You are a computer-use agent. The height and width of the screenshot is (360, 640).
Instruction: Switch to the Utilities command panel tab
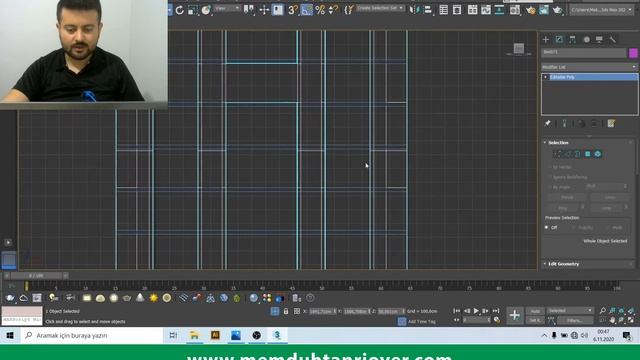(612, 40)
